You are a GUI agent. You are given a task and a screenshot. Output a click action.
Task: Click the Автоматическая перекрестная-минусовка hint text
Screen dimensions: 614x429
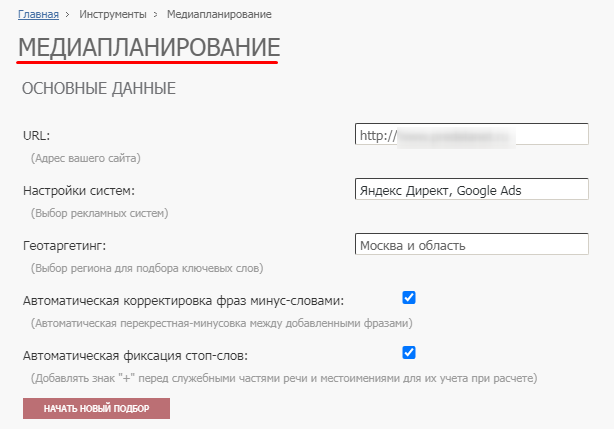[222, 323]
